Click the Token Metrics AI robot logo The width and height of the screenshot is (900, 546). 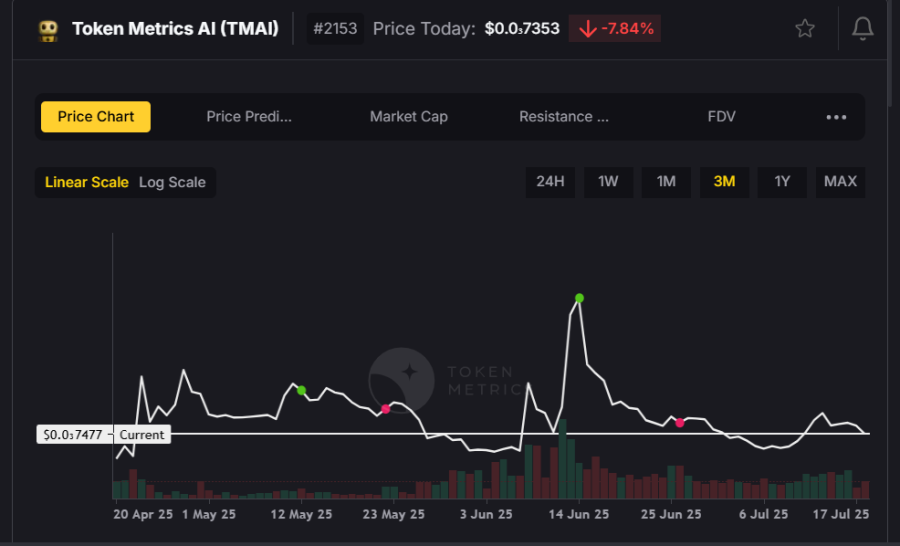48,30
